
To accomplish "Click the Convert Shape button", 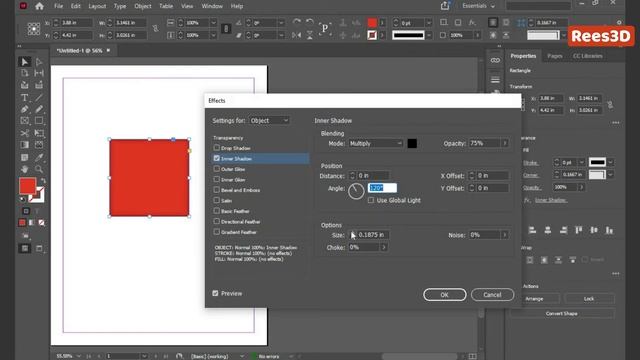I will point(562,313).
